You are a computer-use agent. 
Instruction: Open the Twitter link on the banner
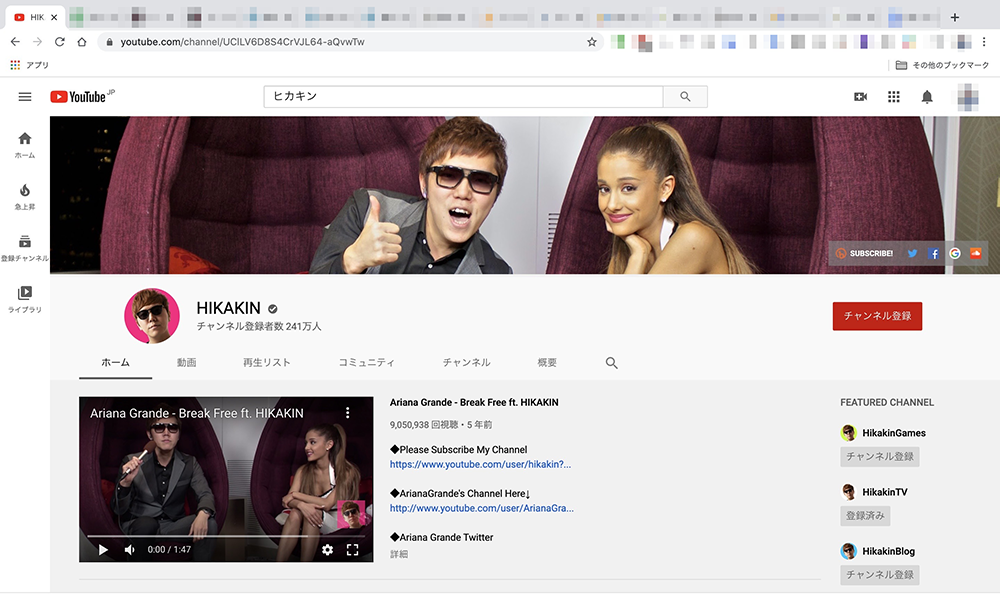pyautogui.click(x=913, y=253)
